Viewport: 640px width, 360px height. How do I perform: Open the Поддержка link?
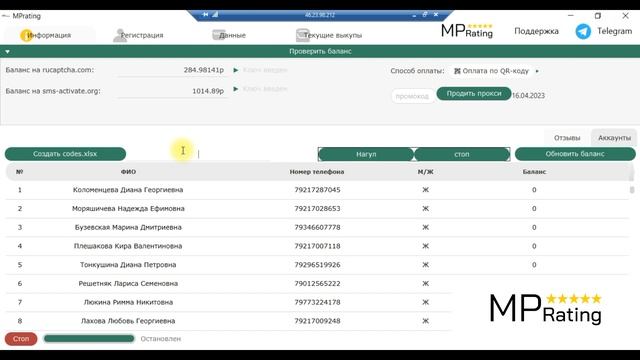tap(536, 31)
